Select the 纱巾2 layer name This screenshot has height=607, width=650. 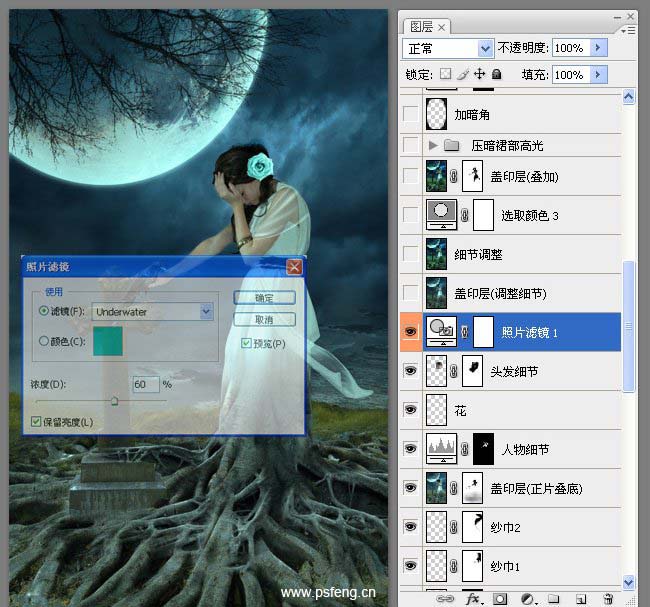tap(505, 527)
